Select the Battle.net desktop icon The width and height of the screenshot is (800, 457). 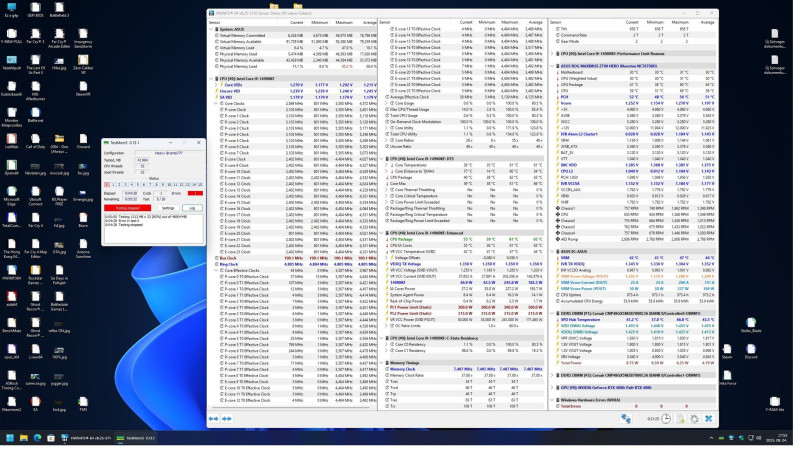pos(35,115)
